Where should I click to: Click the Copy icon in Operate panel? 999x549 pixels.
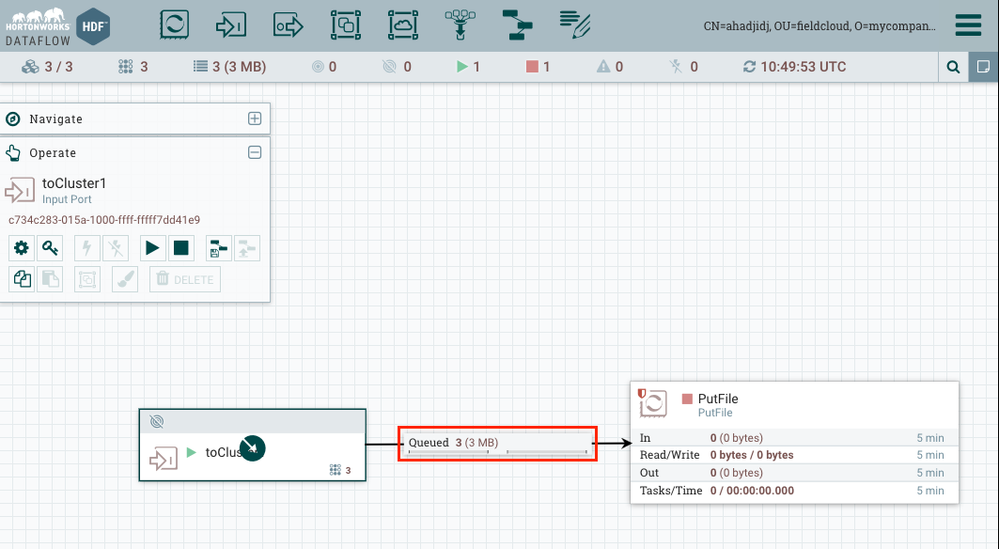[21, 279]
